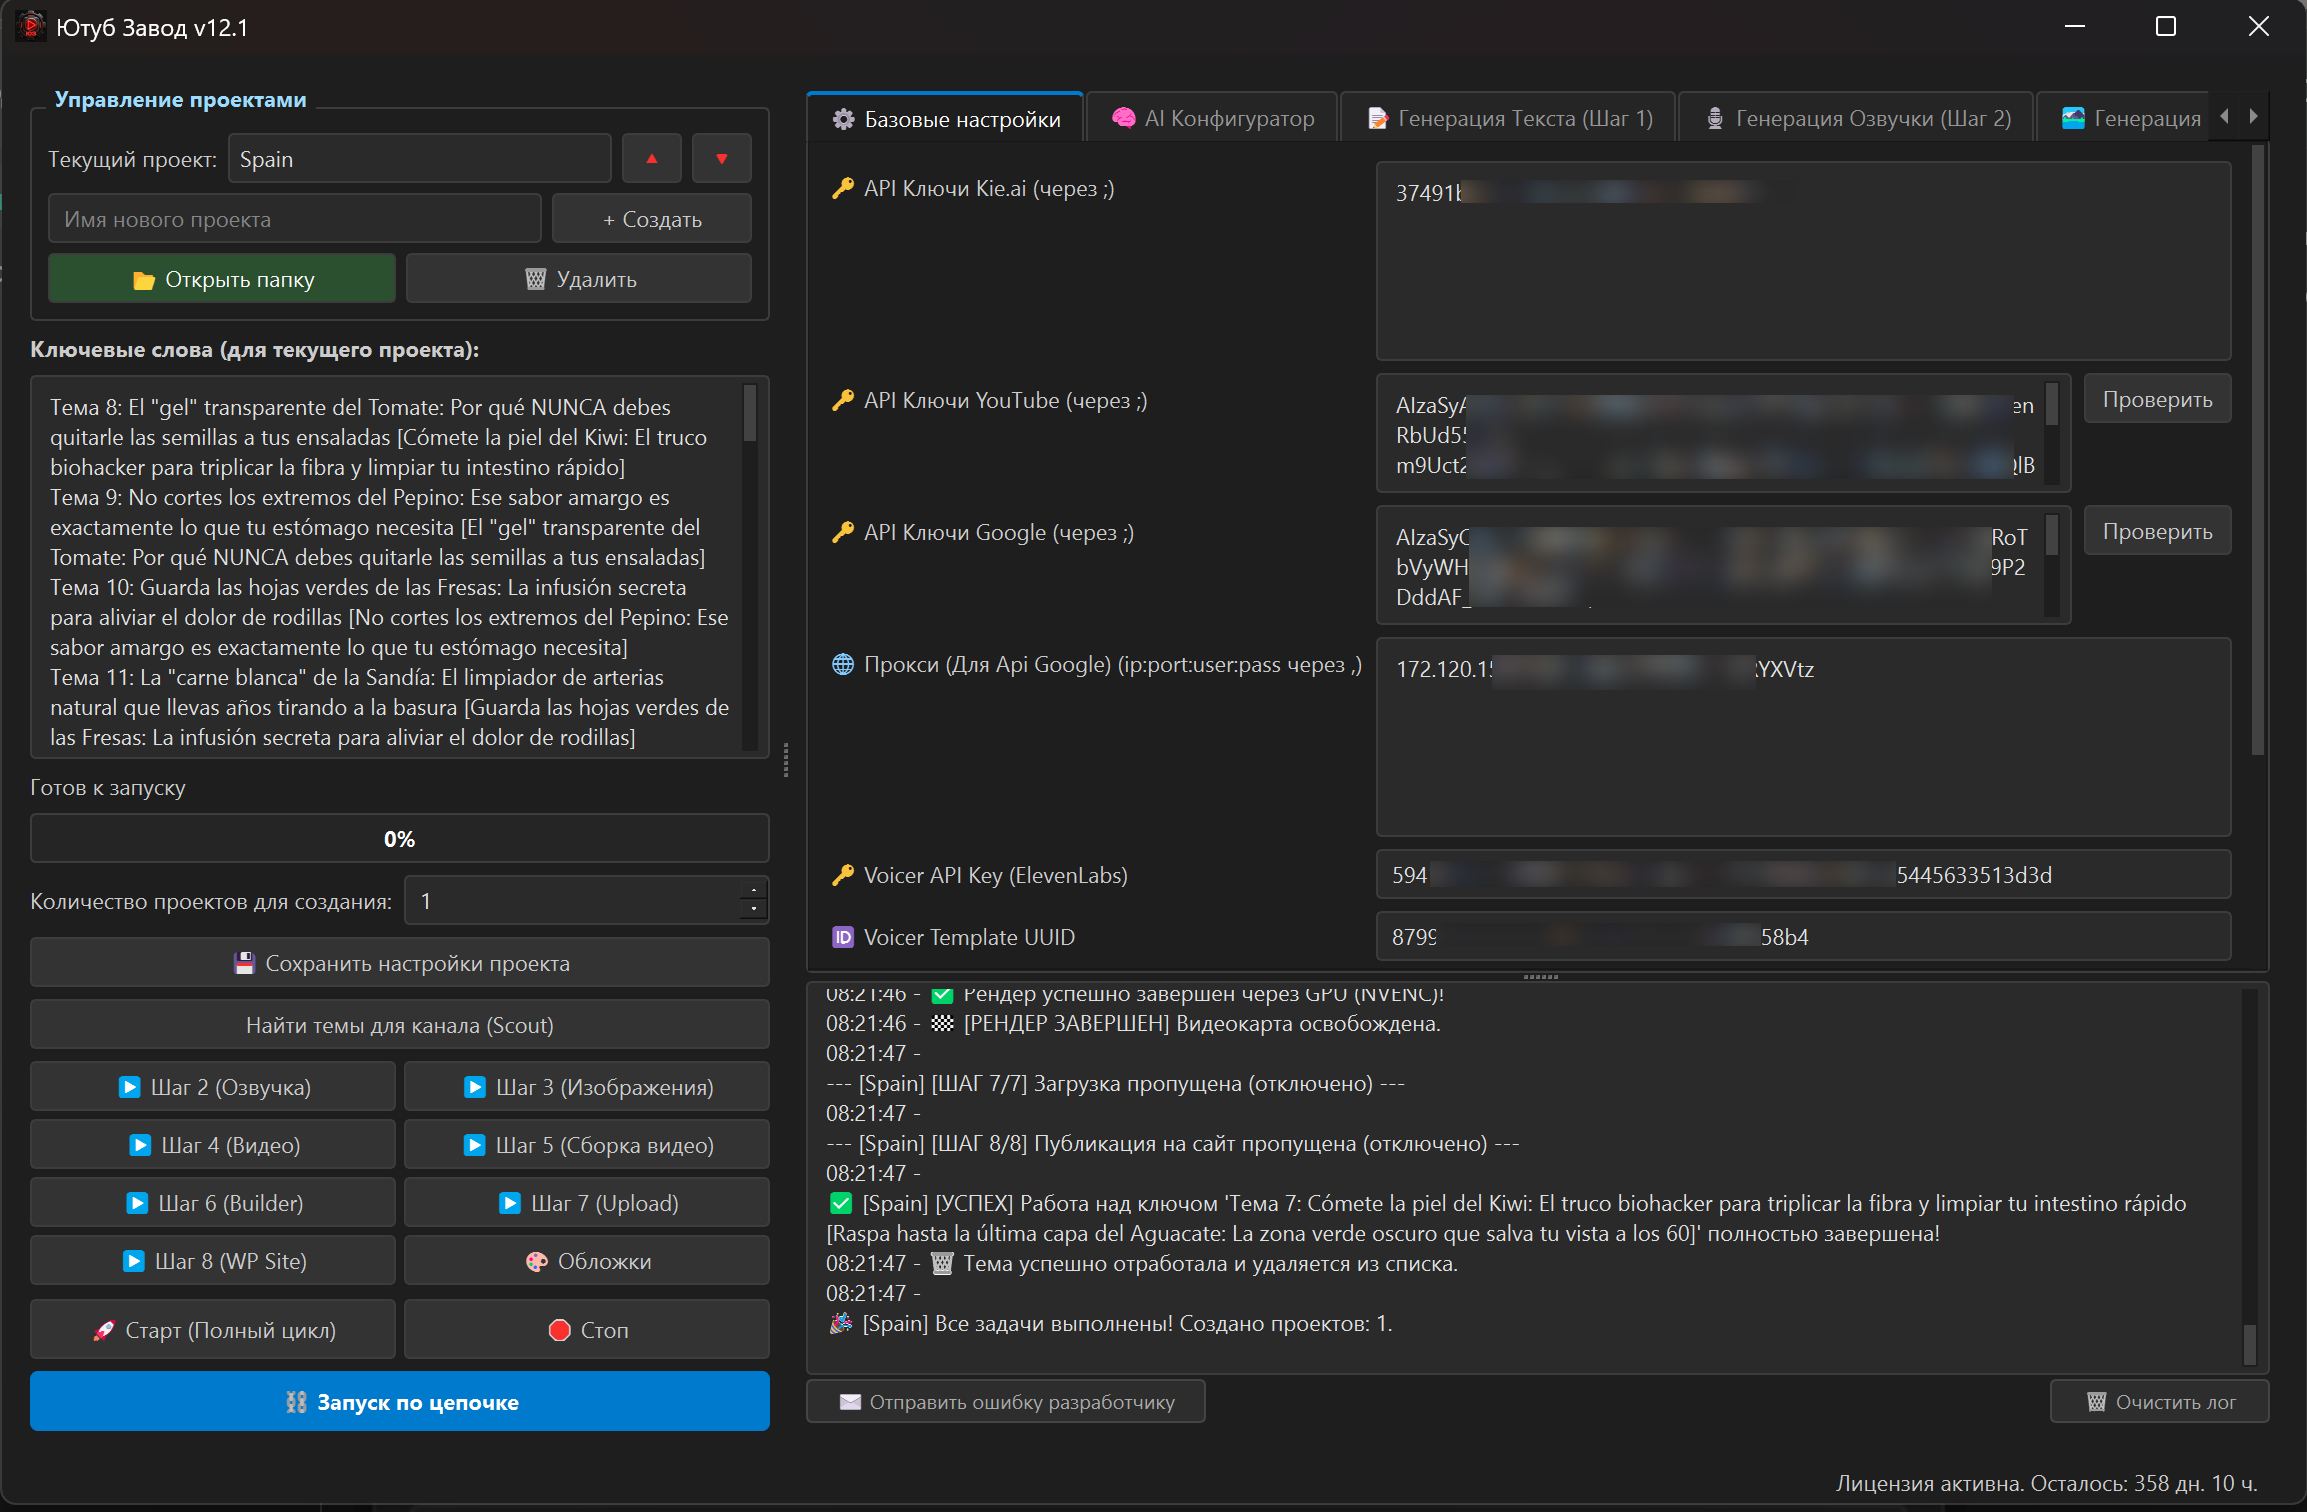The width and height of the screenshot is (2307, 1512).
Task: Click the + Создать button
Action: pos(652,219)
